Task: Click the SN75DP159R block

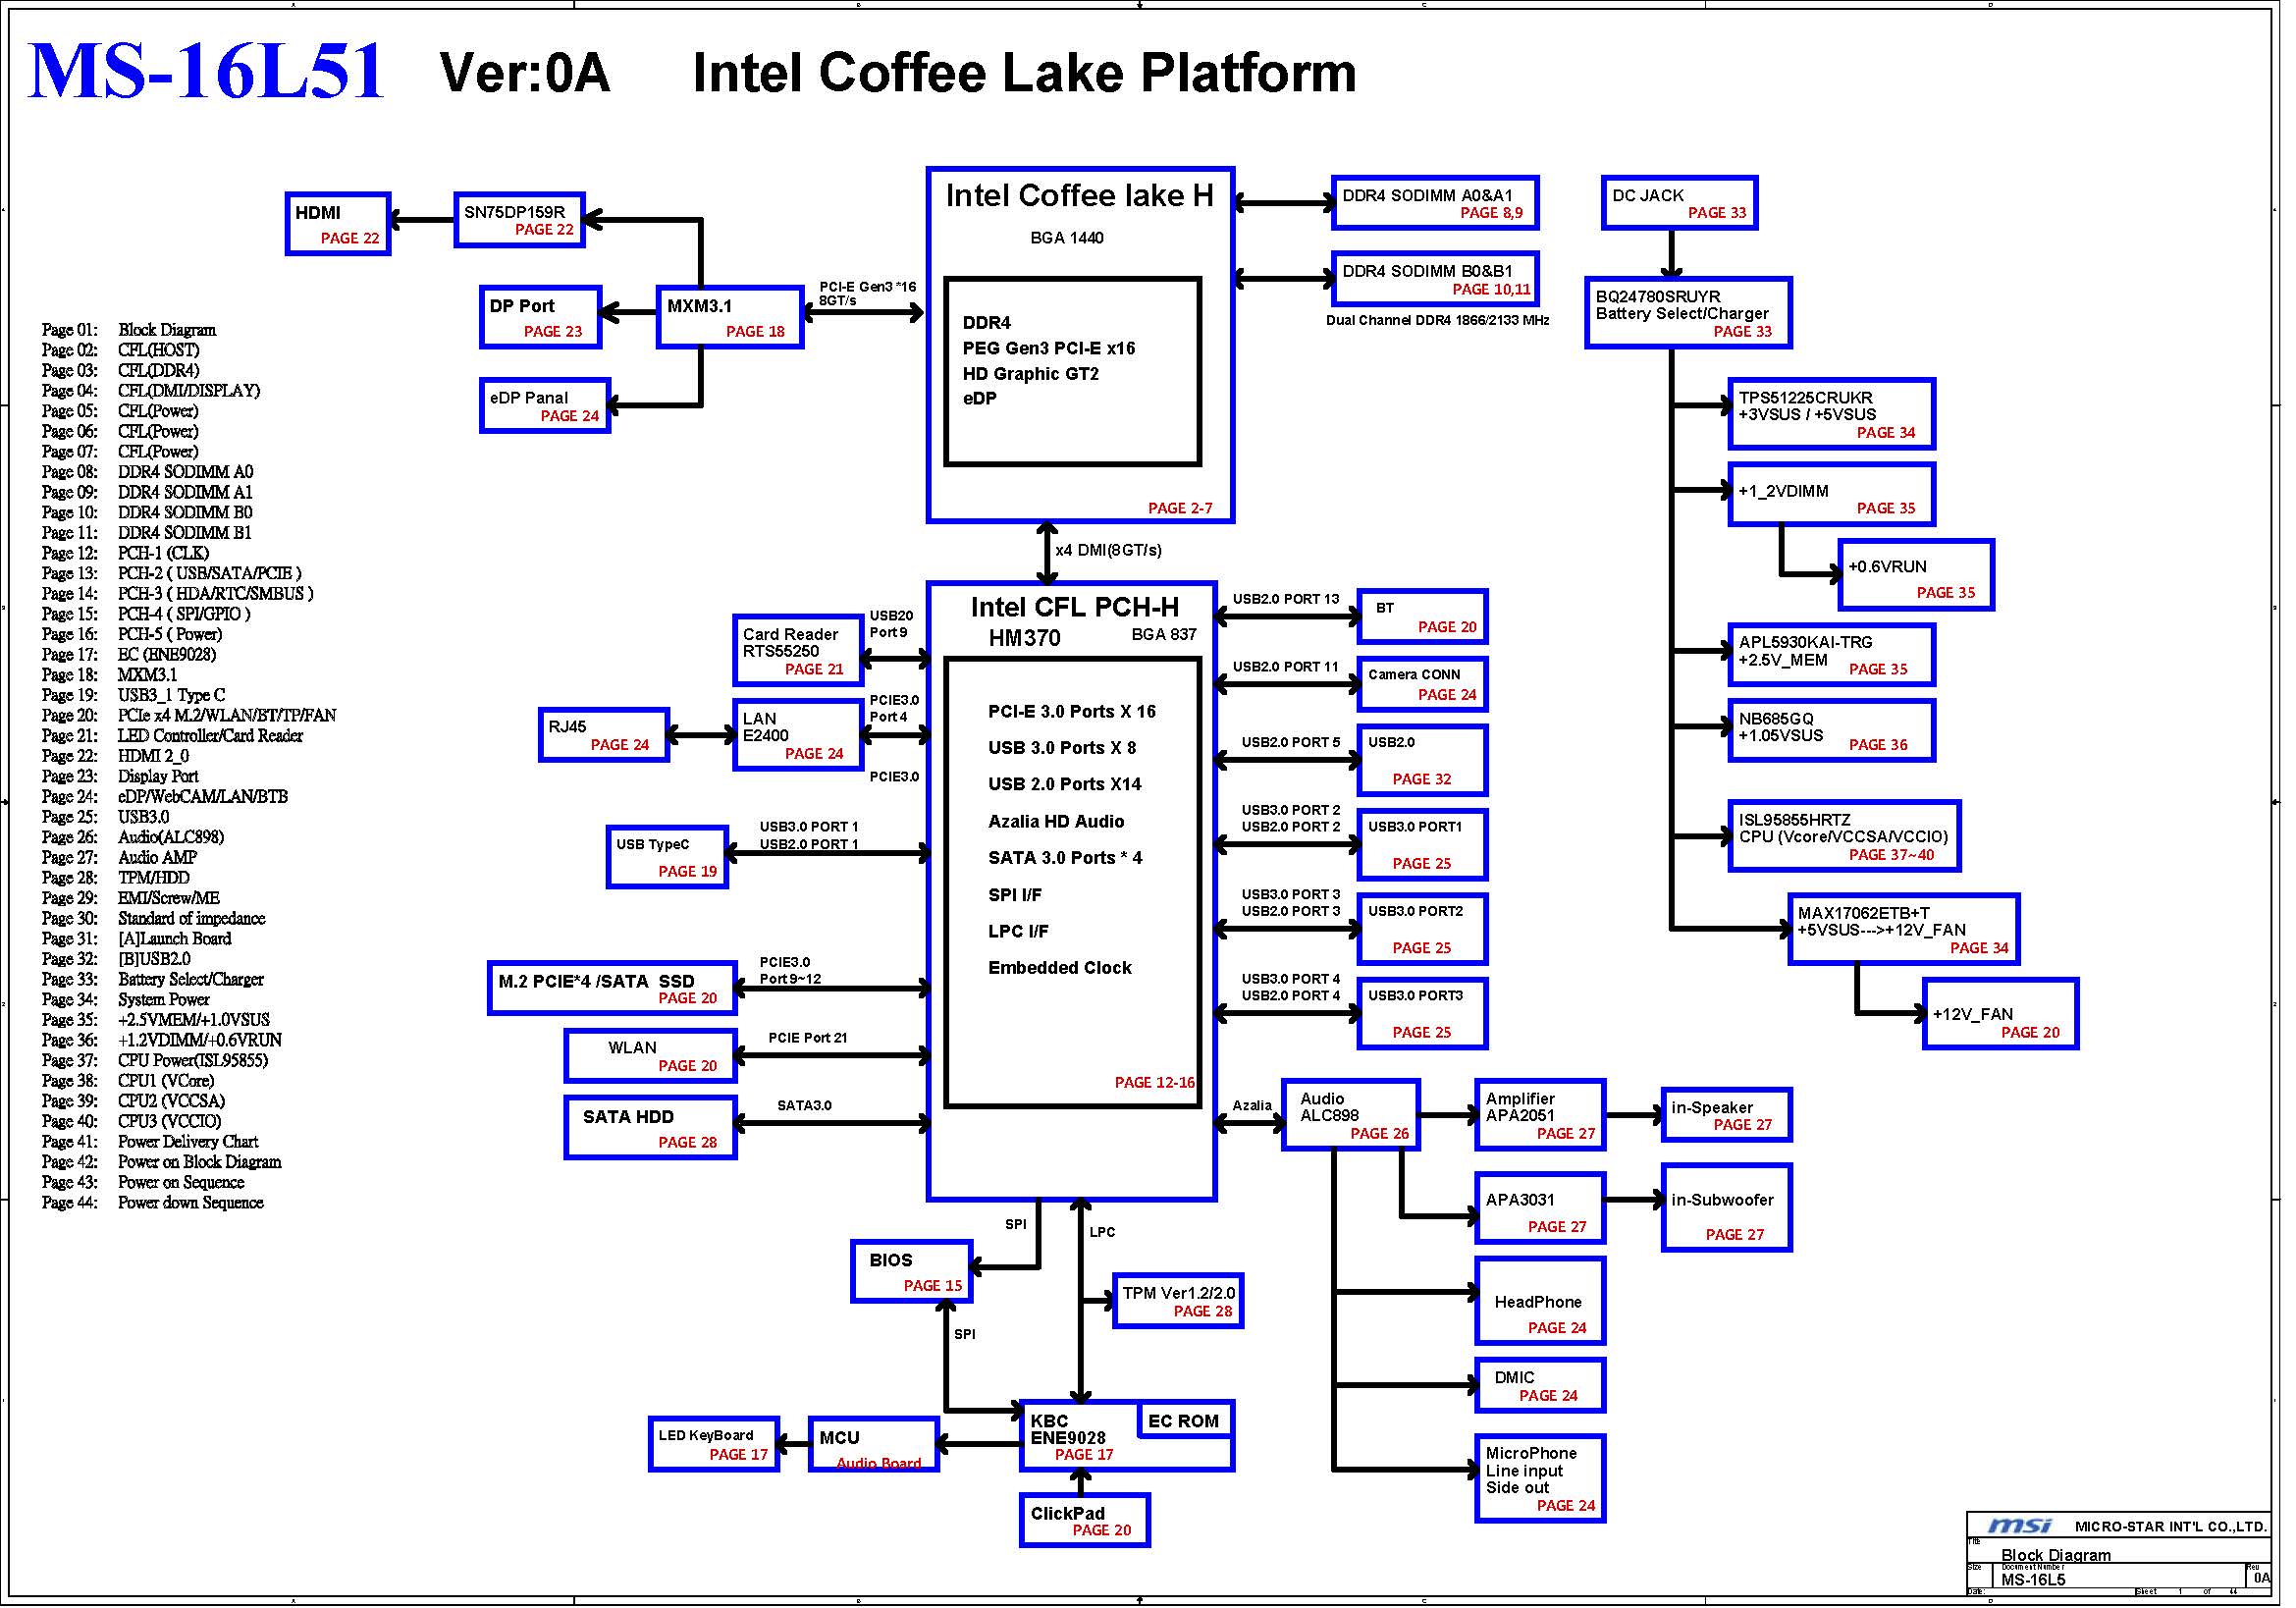Action: [519, 220]
